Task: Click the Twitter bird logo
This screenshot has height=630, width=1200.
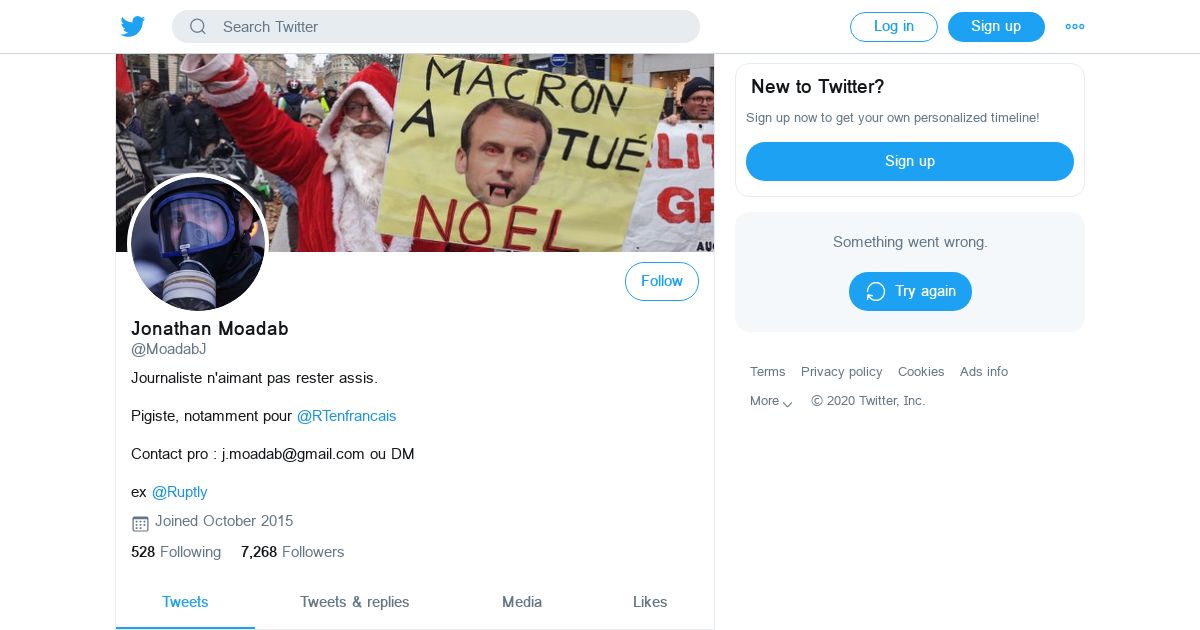Action: click(133, 26)
